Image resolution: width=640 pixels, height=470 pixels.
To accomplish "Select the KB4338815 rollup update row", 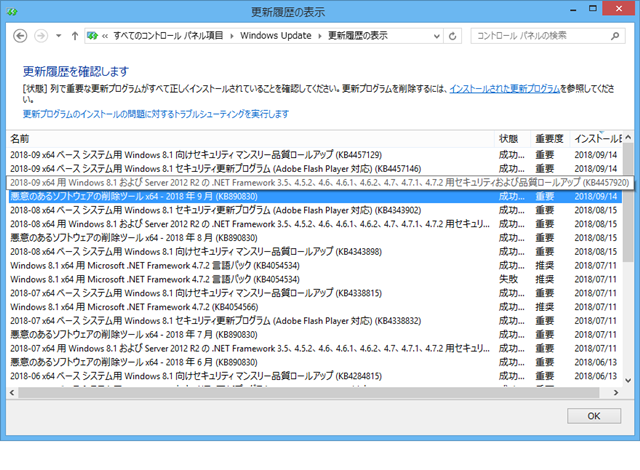I will coord(315,293).
